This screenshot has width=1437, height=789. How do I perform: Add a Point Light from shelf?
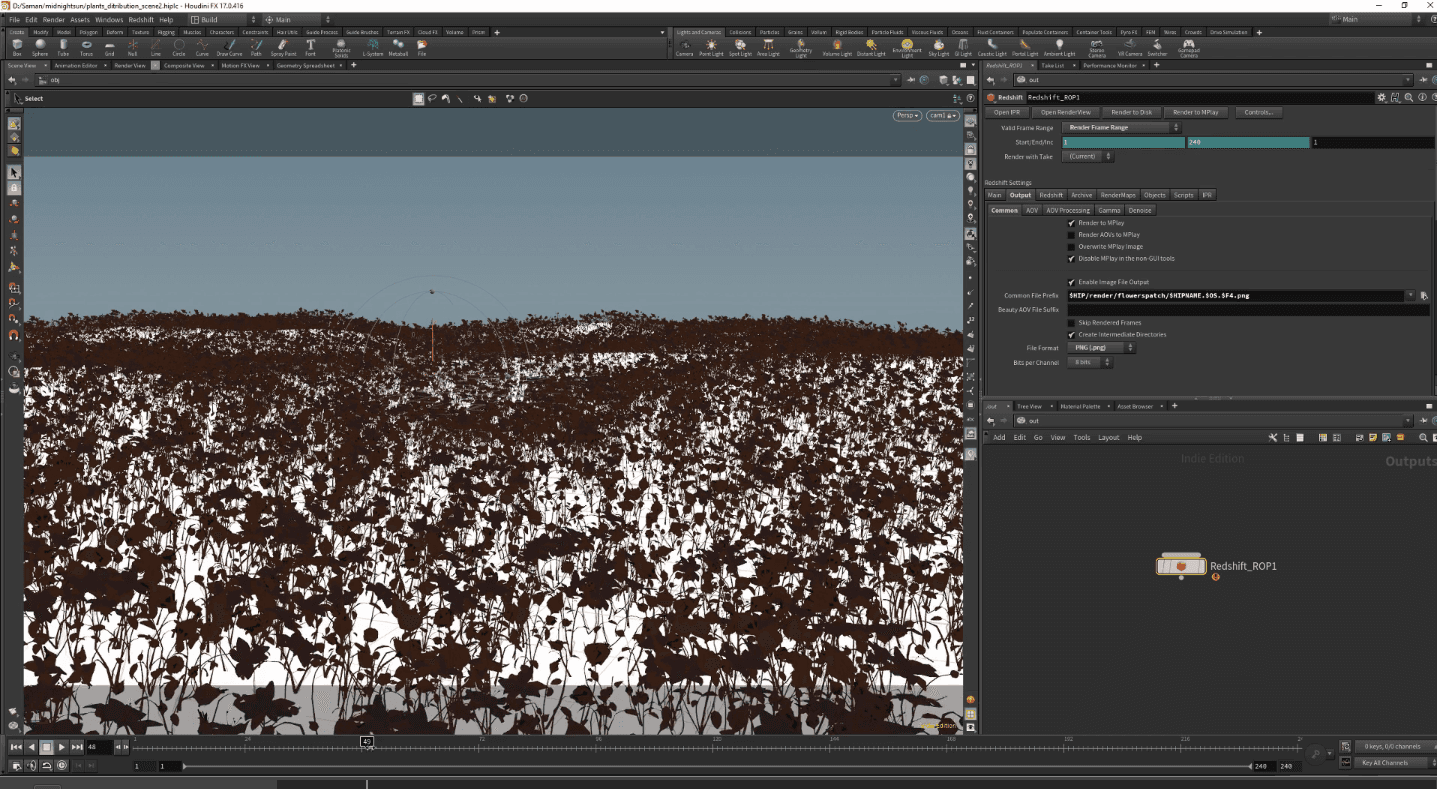pos(712,46)
